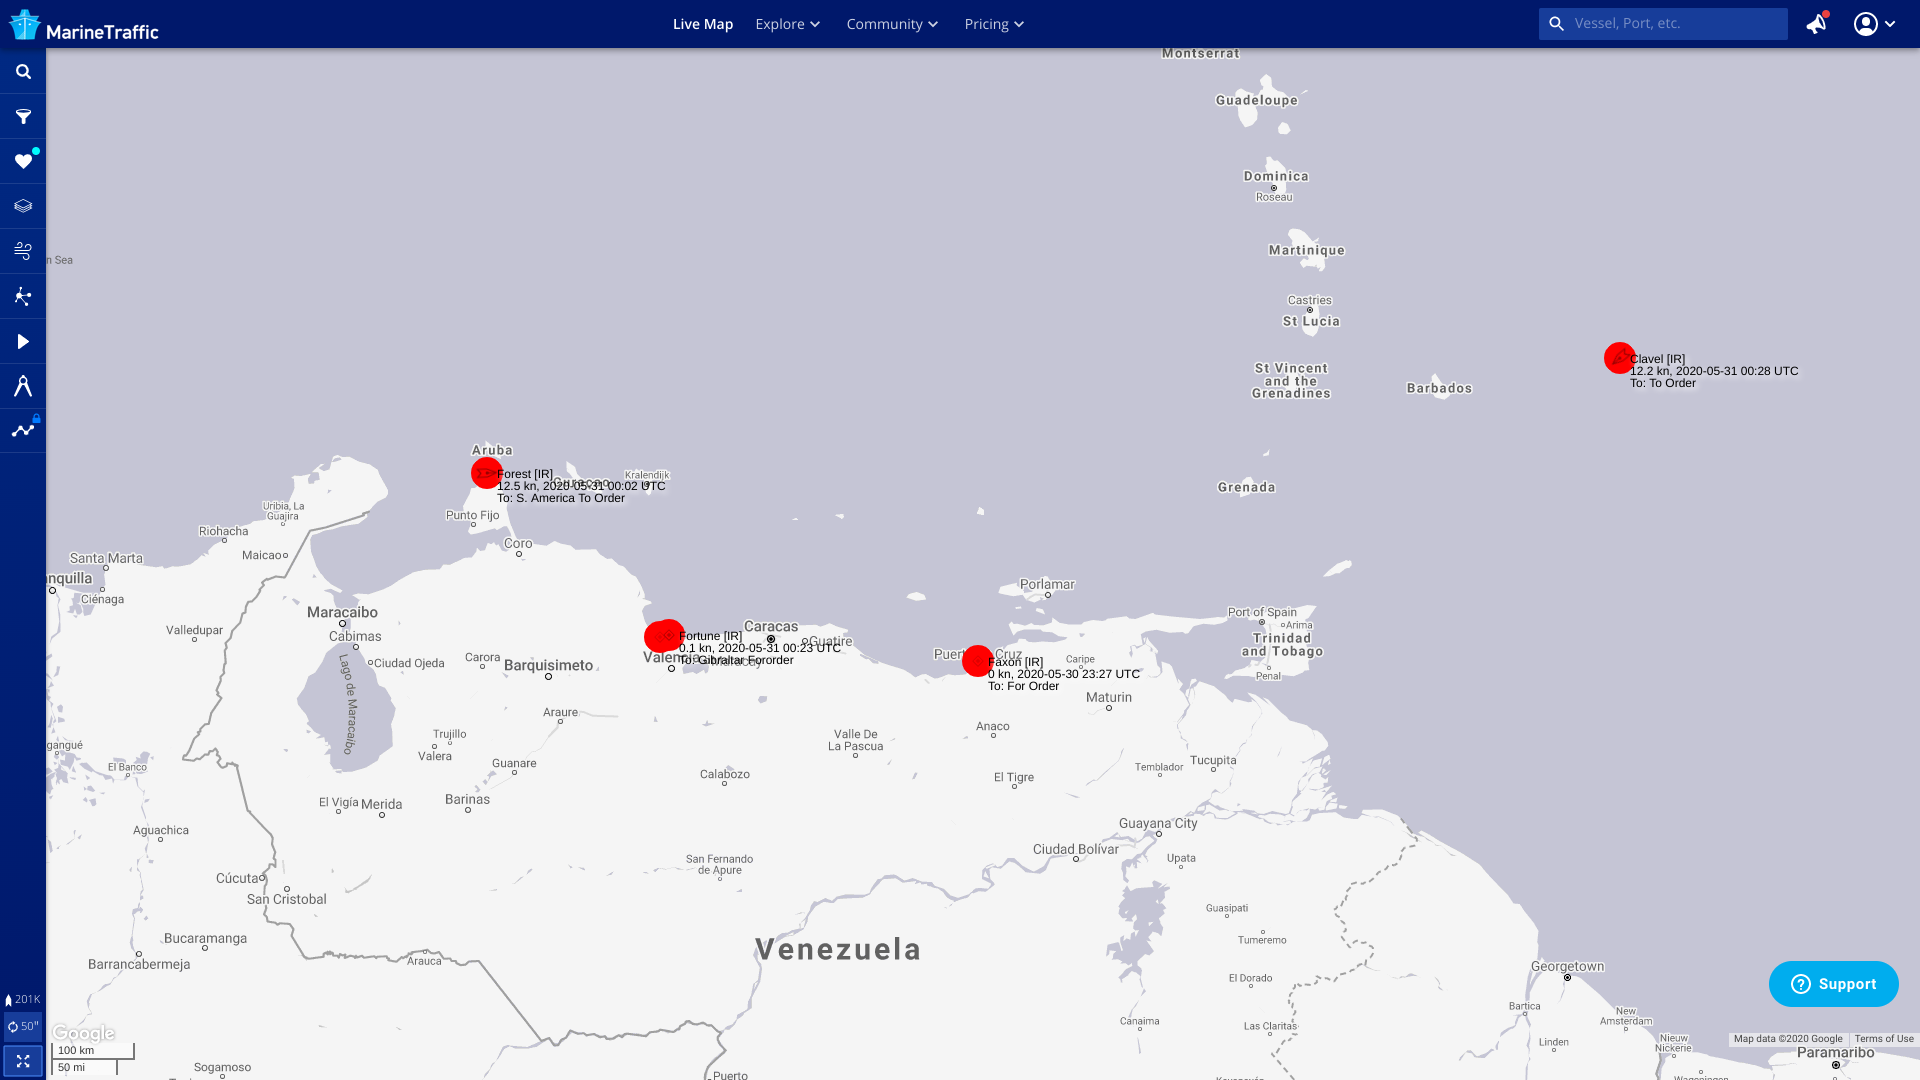1920x1080 pixels.
Task: Open the Support help button
Action: coord(1833,984)
